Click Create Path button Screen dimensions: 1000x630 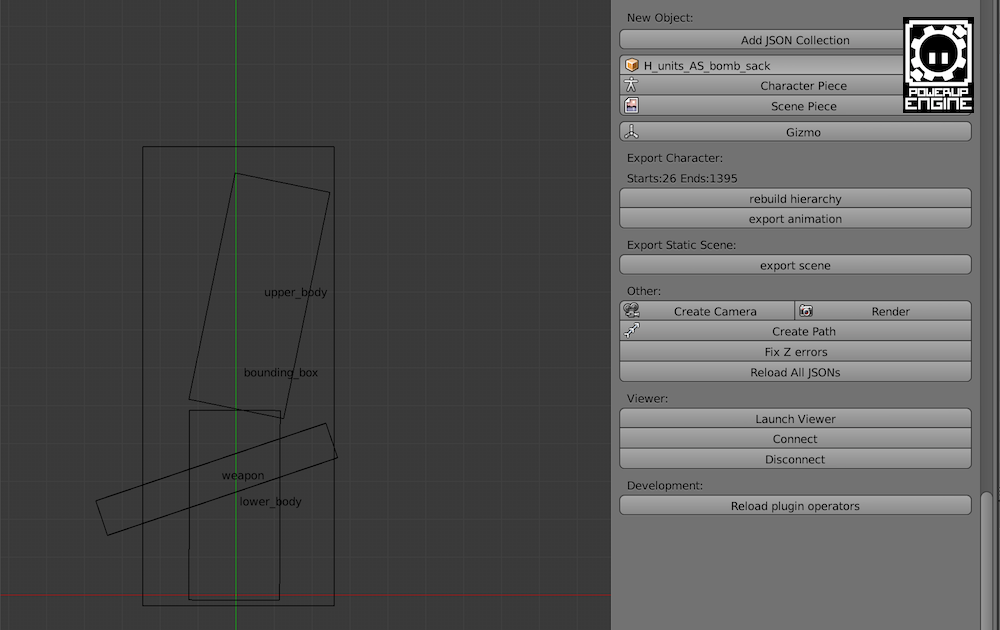(x=795, y=331)
